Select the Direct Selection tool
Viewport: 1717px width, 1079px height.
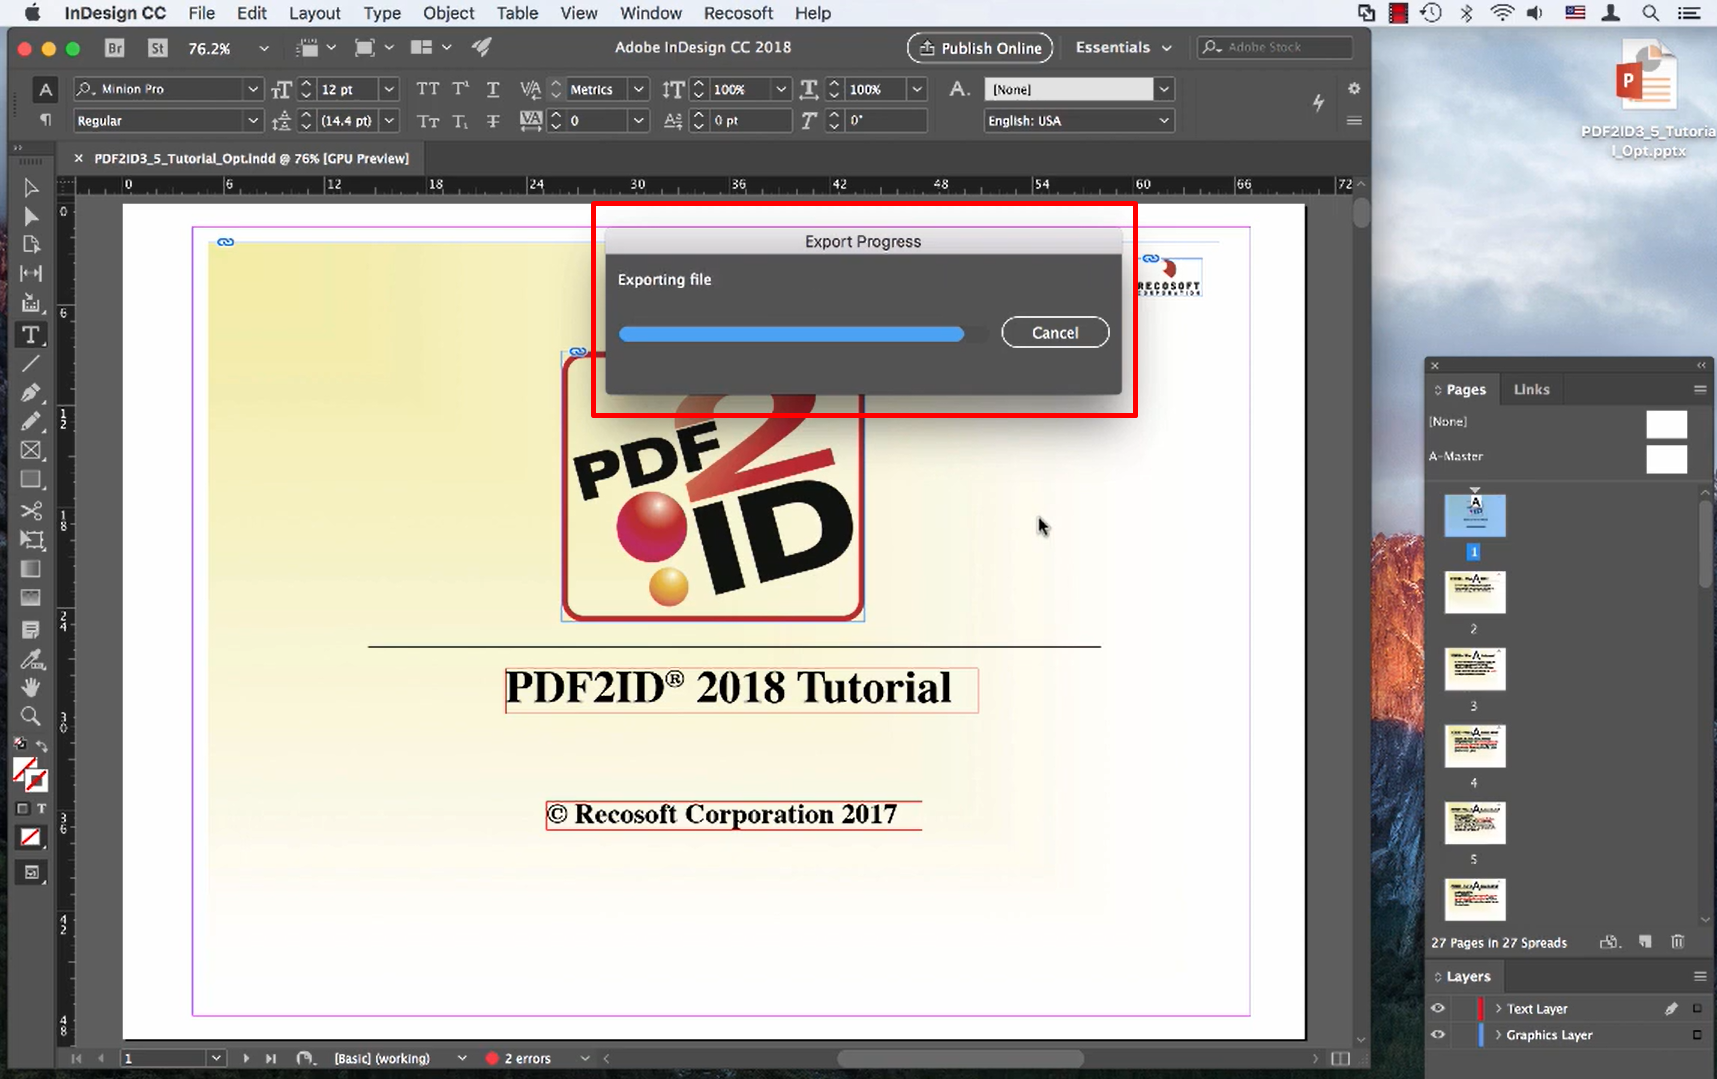(x=31, y=217)
